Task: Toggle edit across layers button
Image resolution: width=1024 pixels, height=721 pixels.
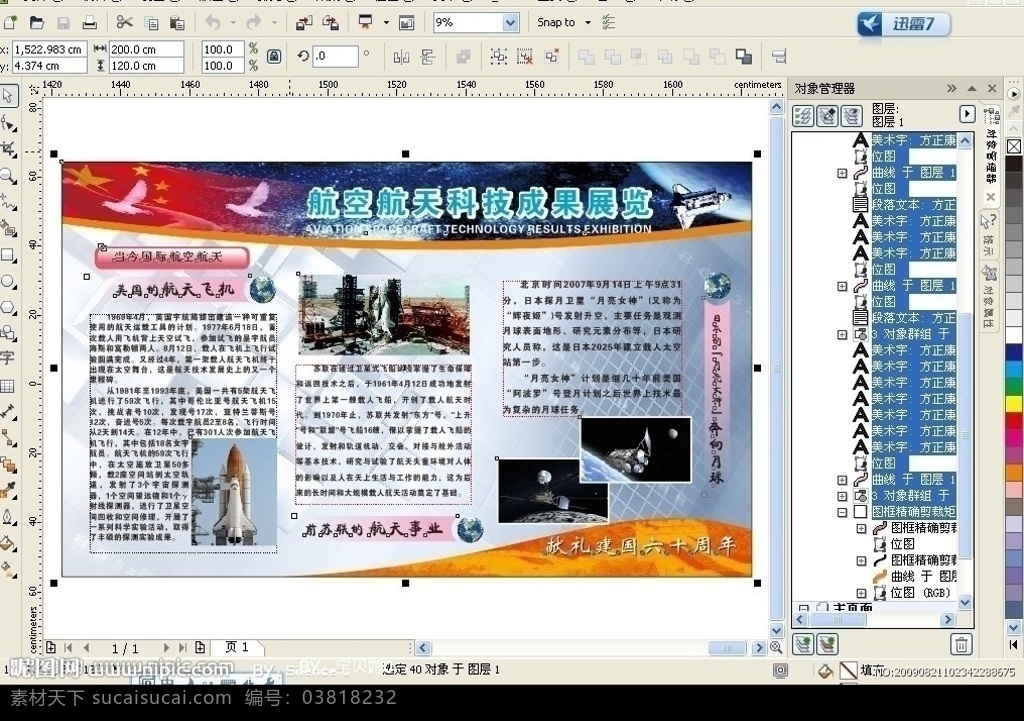Action: [x=827, y=116]
